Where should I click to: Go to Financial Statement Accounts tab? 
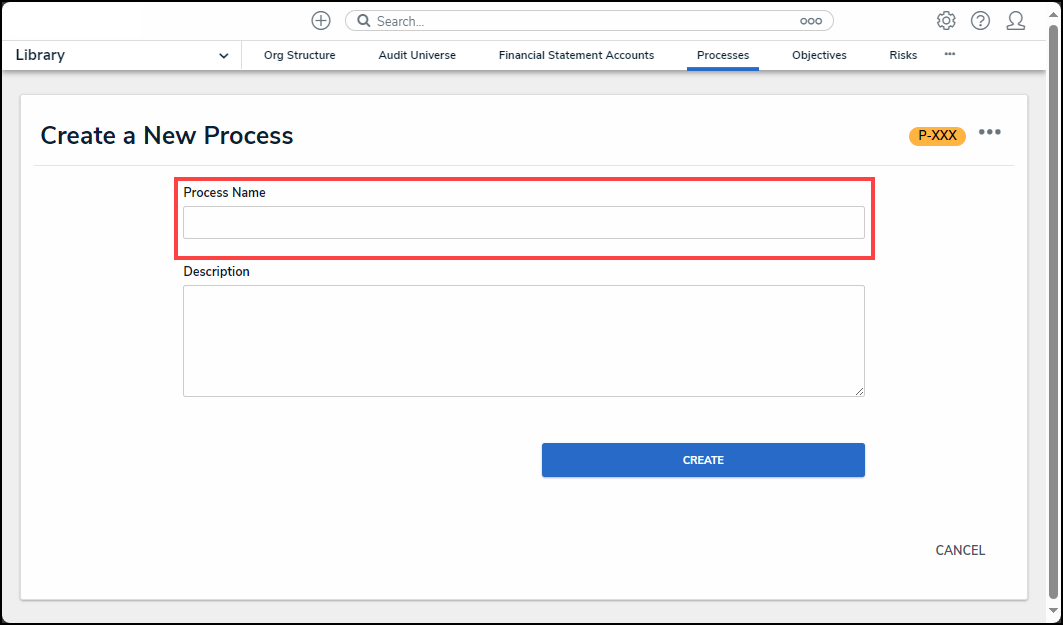click(x=576, y=56)
